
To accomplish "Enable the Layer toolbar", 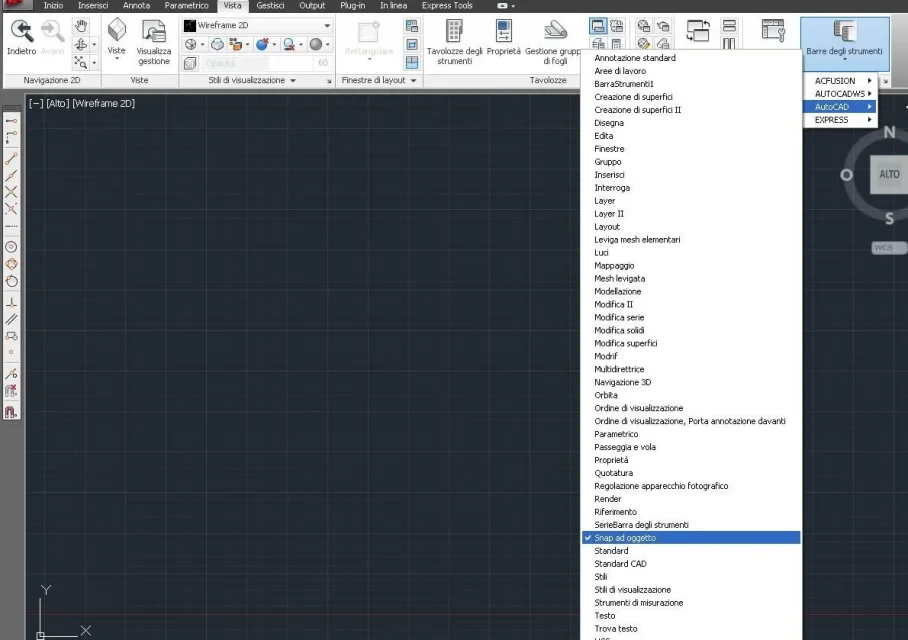I will click(691, 200).
